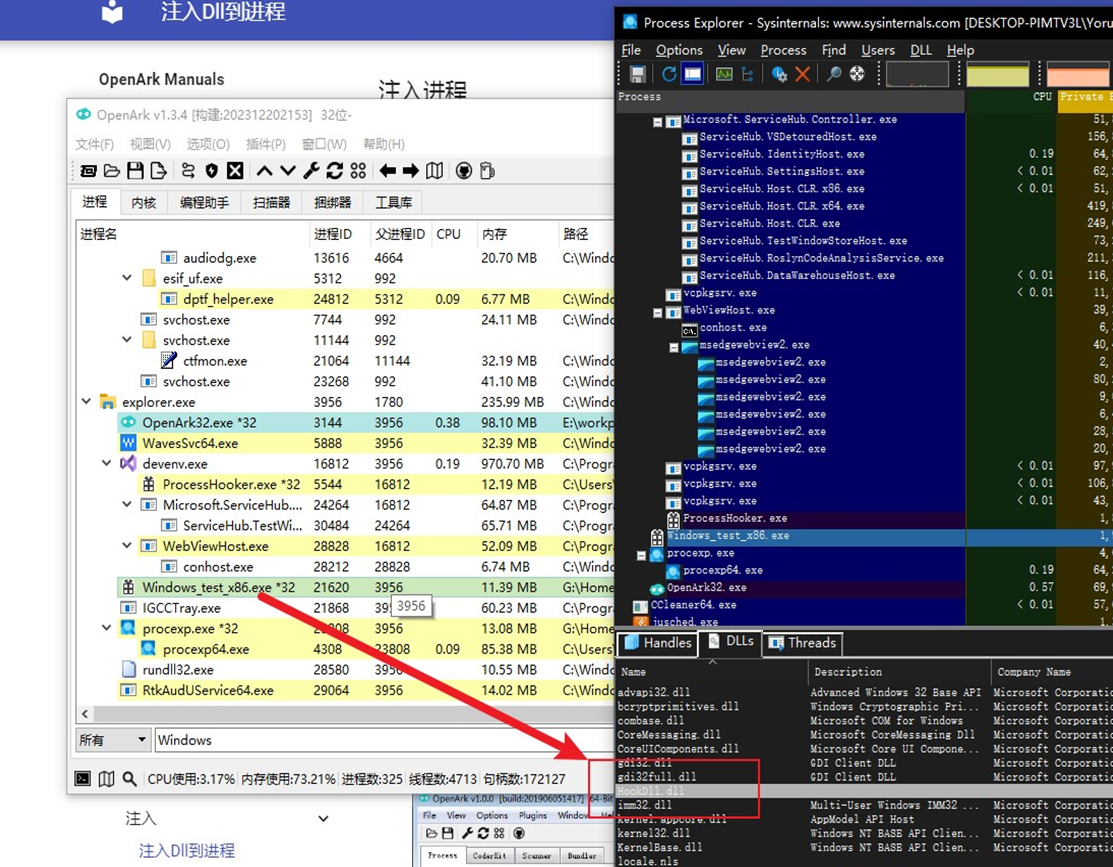Click the yellow commit history graph
The height and width of the screenshot is (867, 1113).
(x=997, y=74)
